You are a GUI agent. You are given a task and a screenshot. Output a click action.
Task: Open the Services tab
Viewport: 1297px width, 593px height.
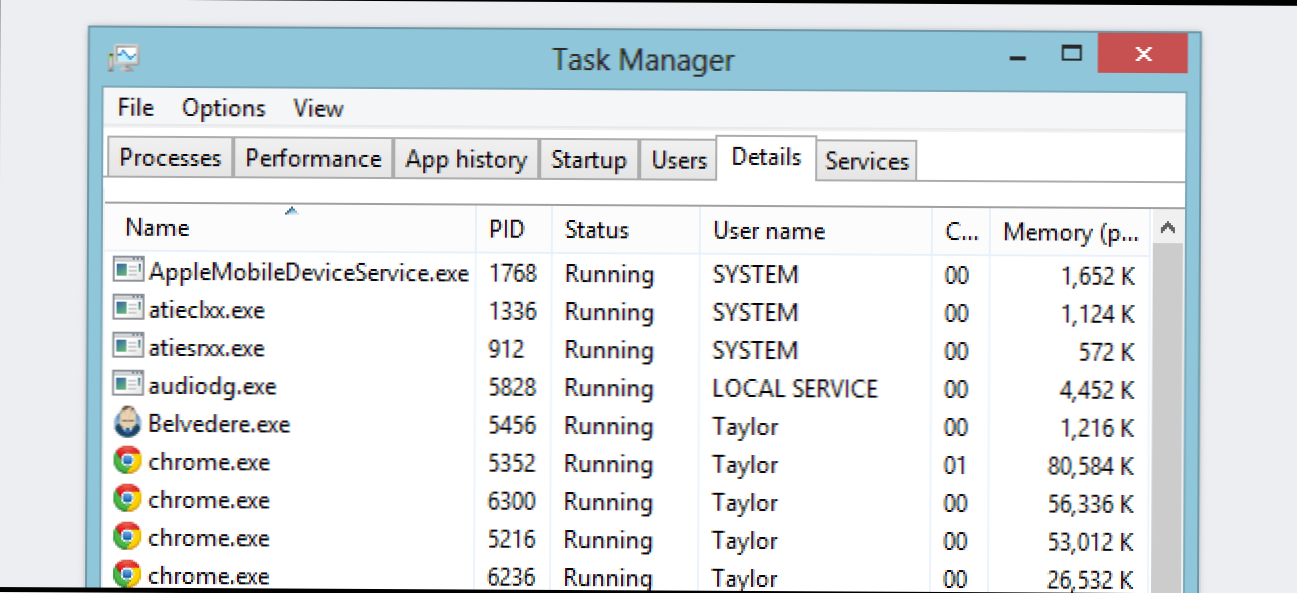click(x=867, y=162)
